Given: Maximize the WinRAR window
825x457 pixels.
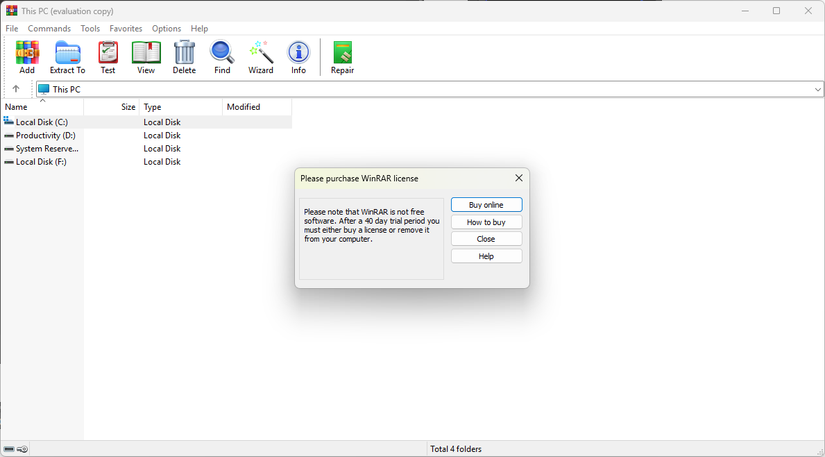Looking at the screenshot, I should click(776, 11).
